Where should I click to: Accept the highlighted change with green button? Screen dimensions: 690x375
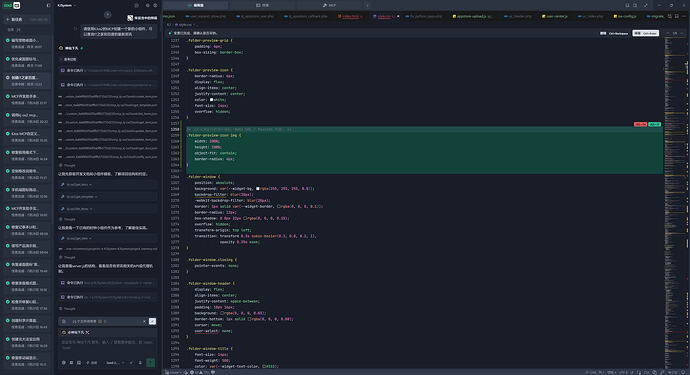point(654,124)
